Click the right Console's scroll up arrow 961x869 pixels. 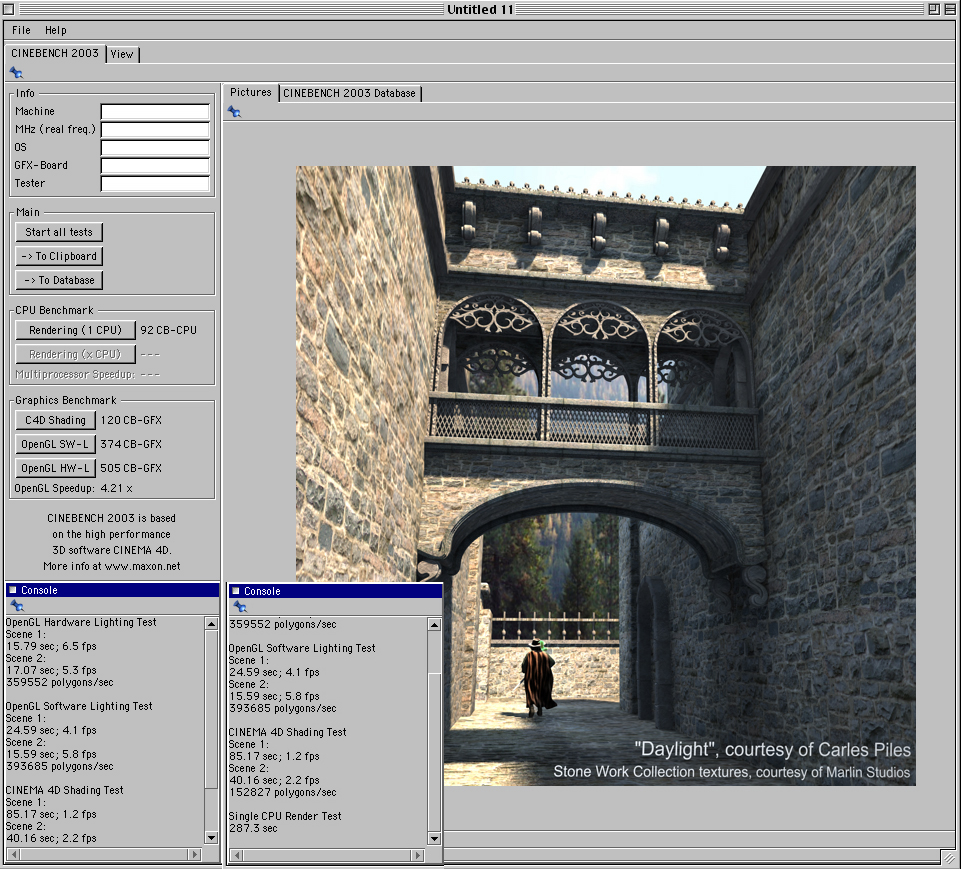point(434,625)
